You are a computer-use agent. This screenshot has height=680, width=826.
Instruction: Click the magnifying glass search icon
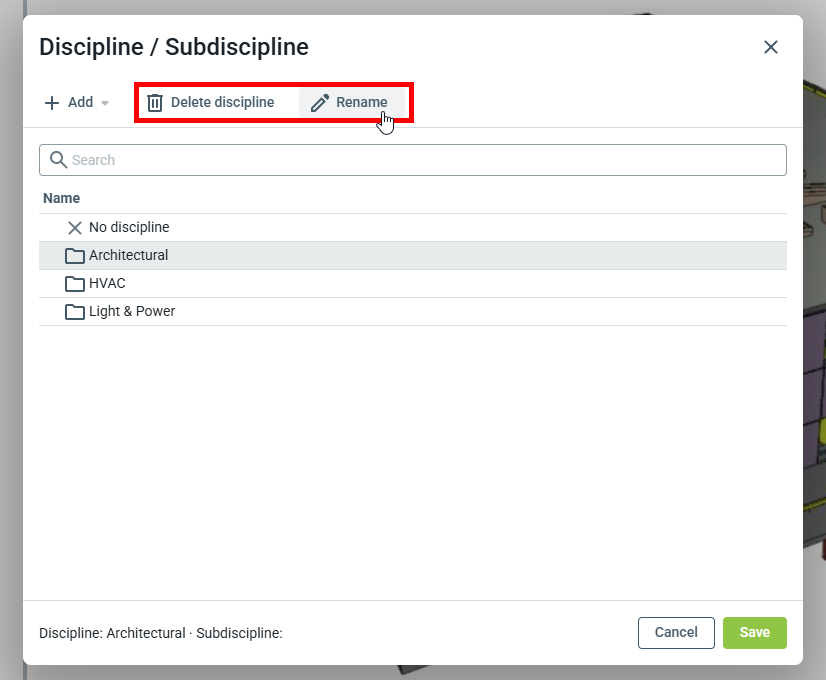click(58, 160)
